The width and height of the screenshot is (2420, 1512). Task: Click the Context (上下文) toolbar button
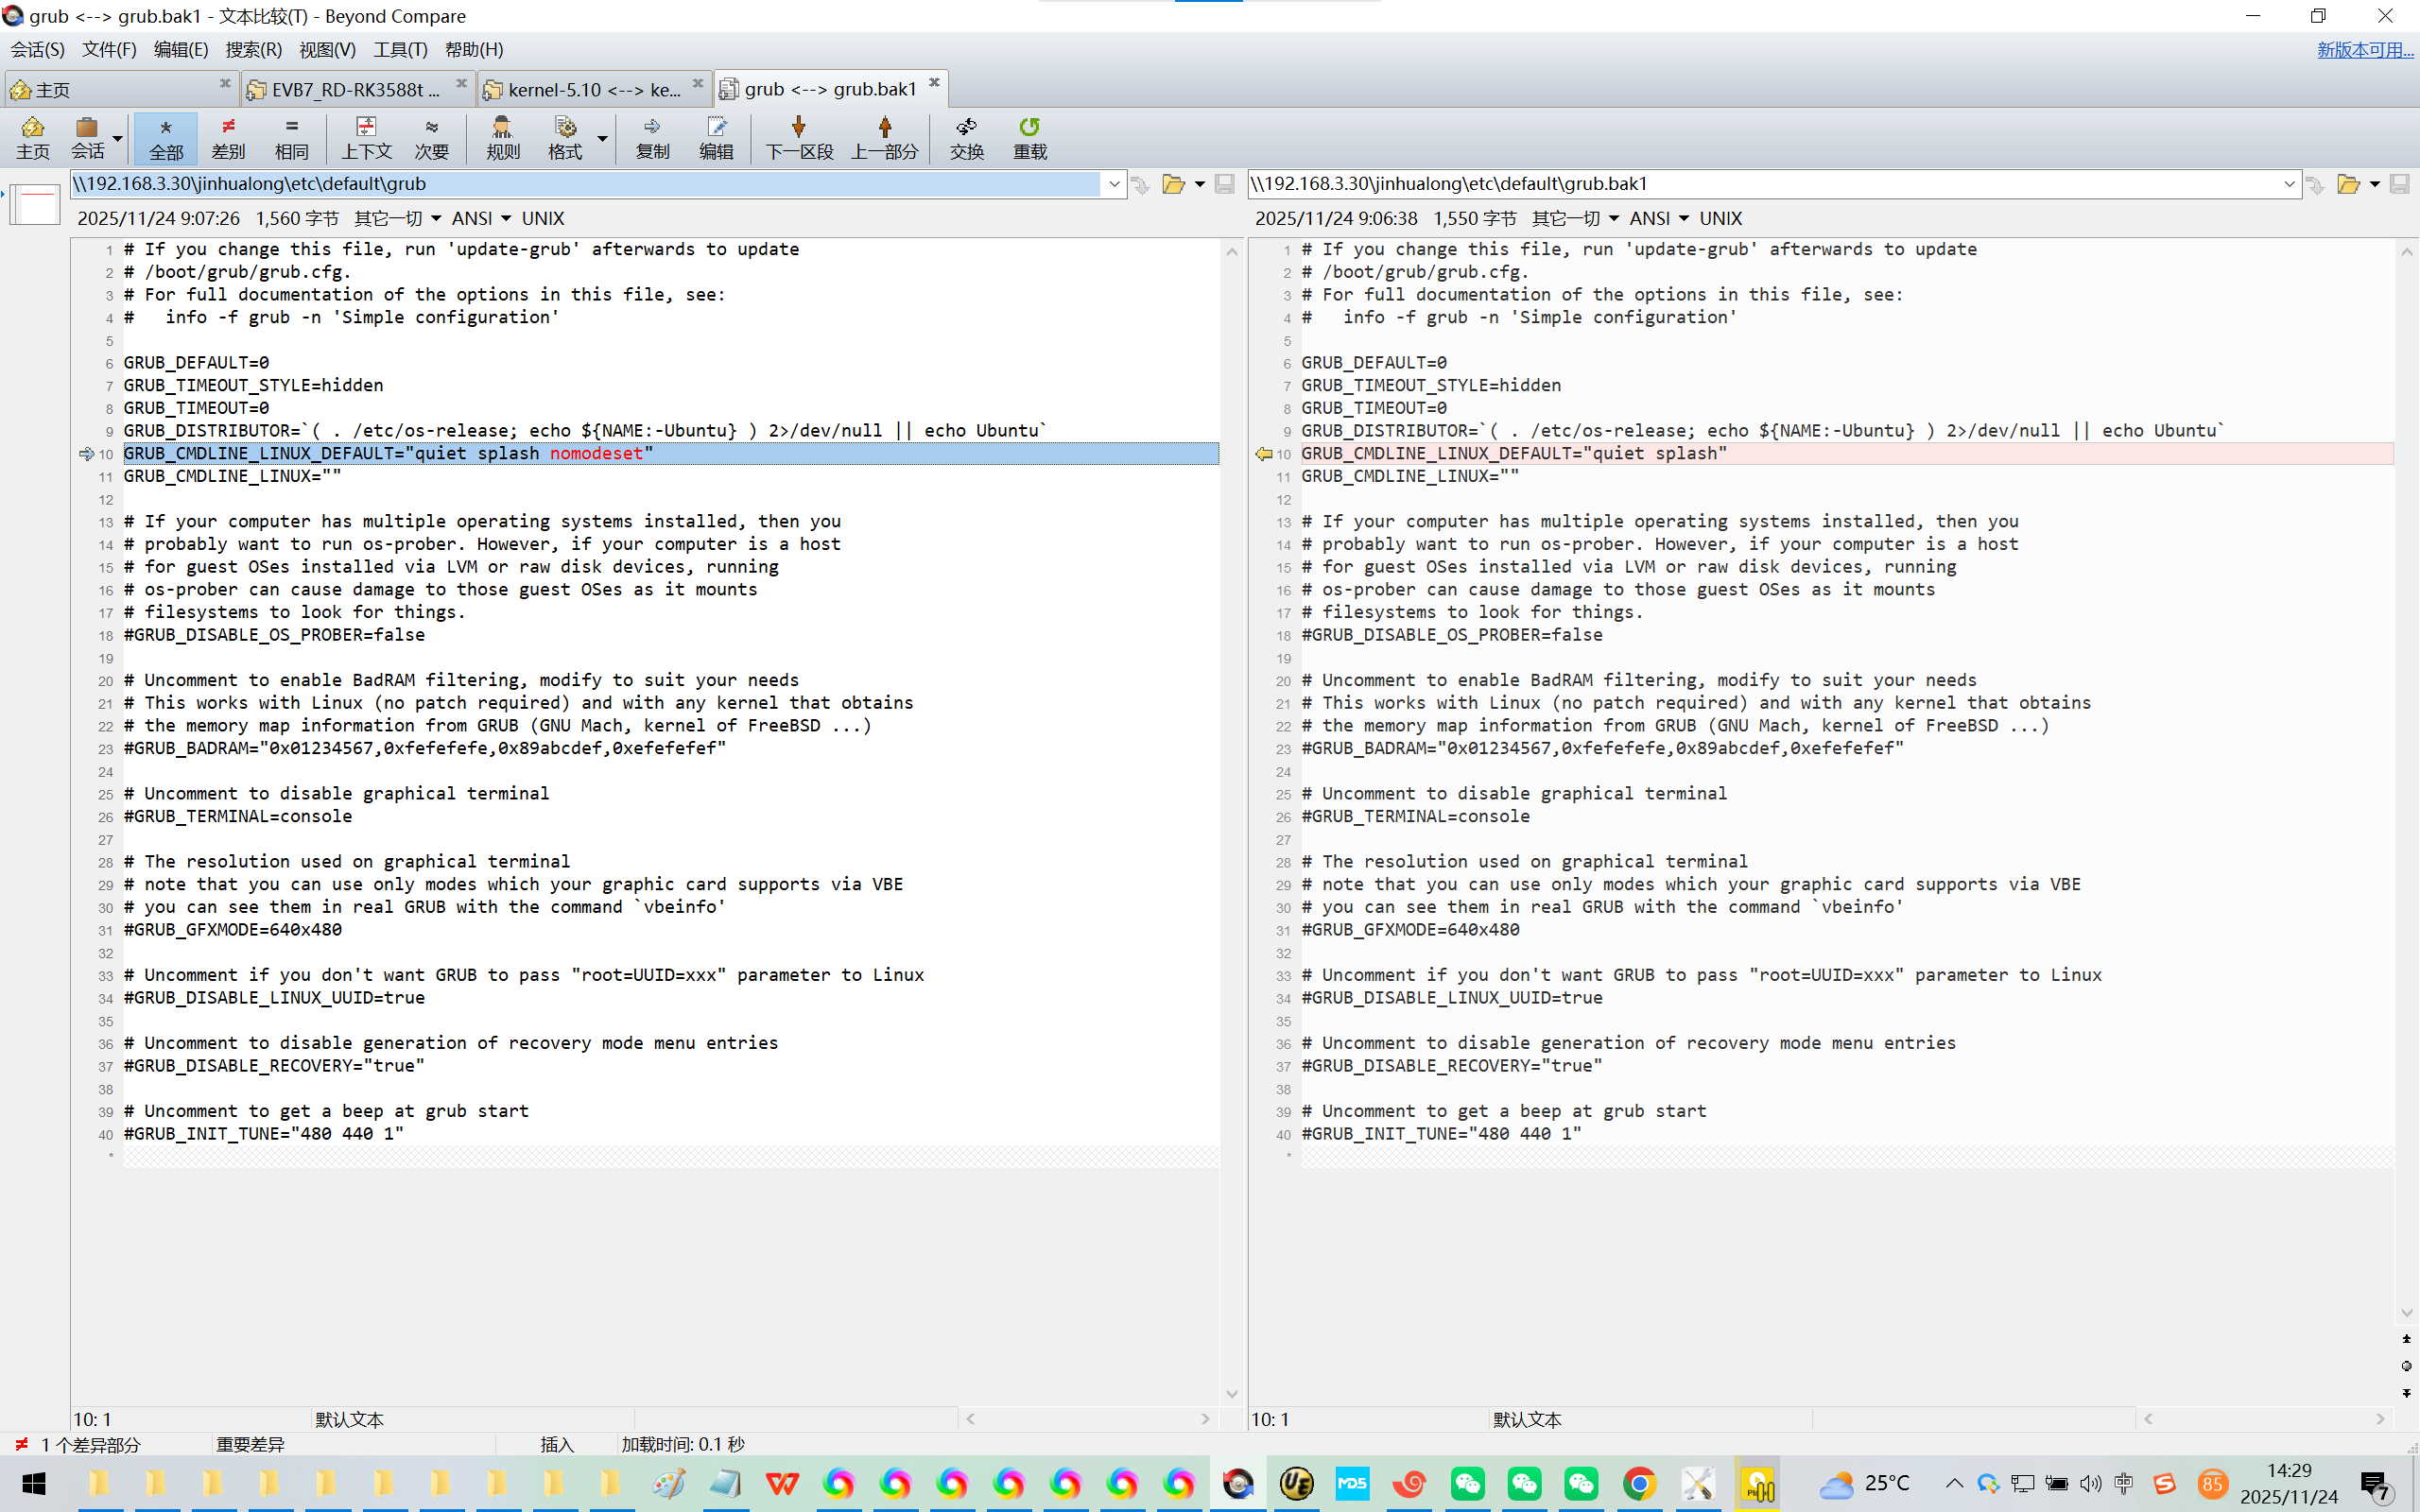coord(366,137)
